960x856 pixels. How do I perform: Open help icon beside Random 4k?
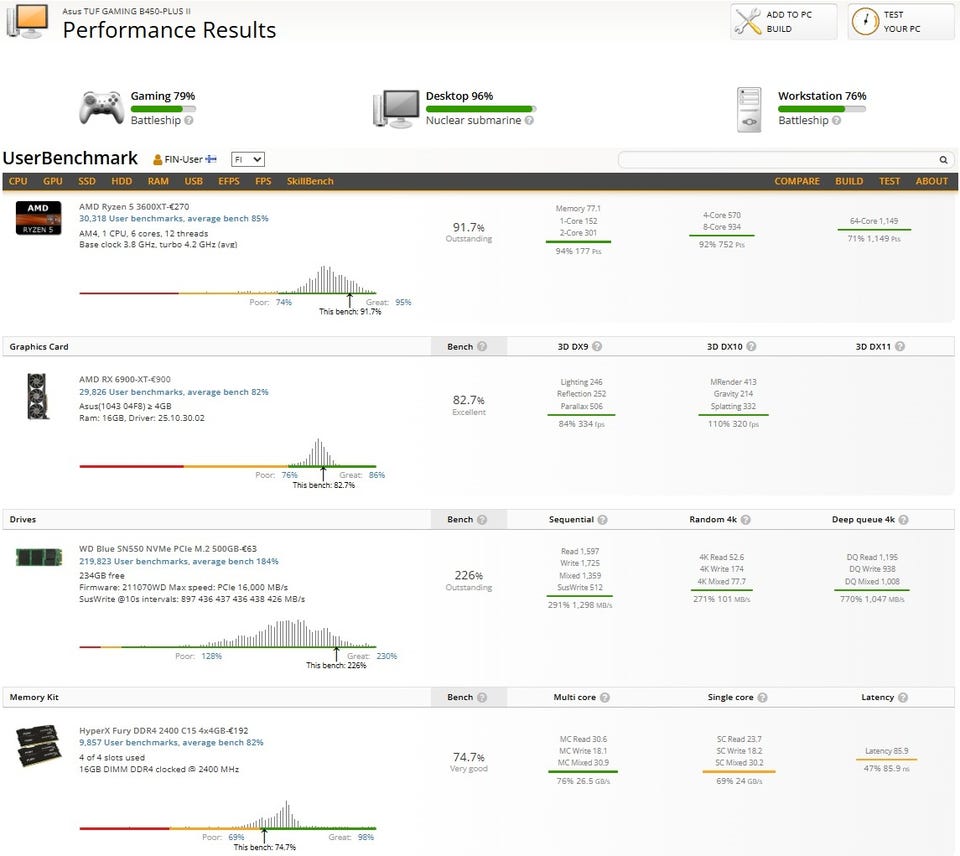746,520
